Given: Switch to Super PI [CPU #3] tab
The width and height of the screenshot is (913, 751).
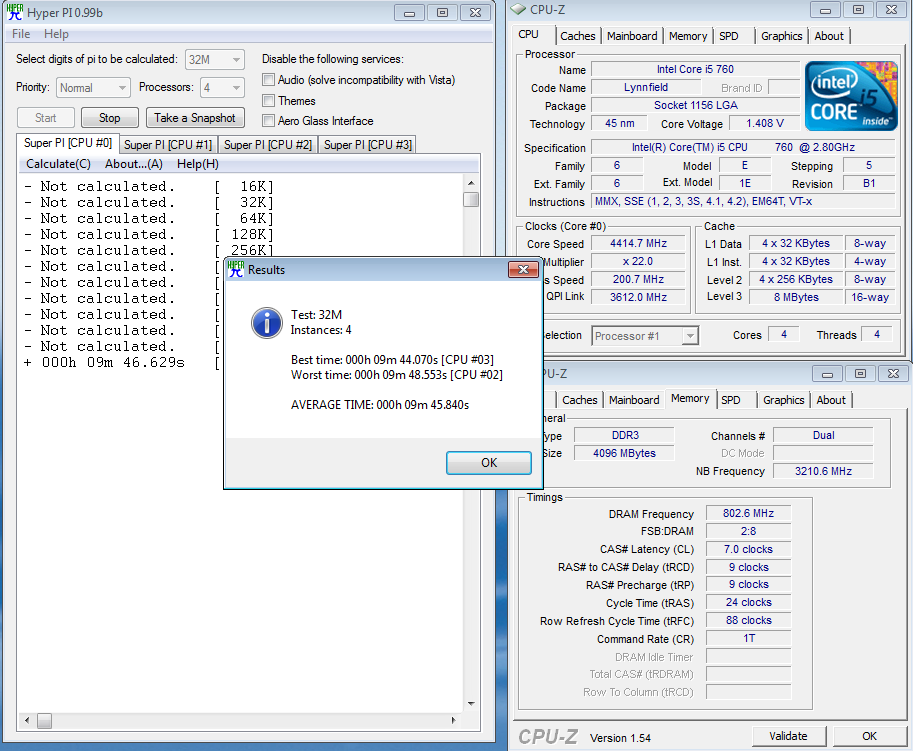Looking at the screenshot, I should tap(368, 144).
